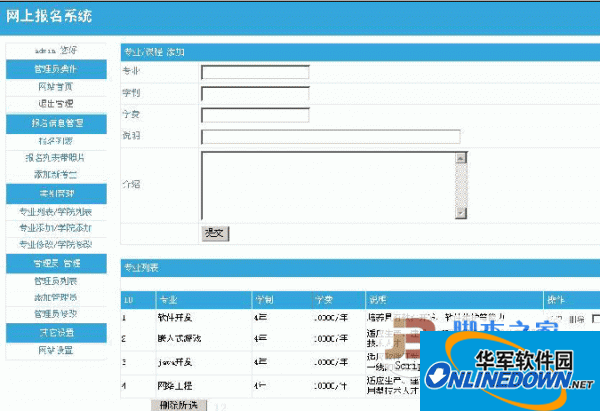
Task: Click the 网上报名系统 page title
Action: [x=49, y=16]
